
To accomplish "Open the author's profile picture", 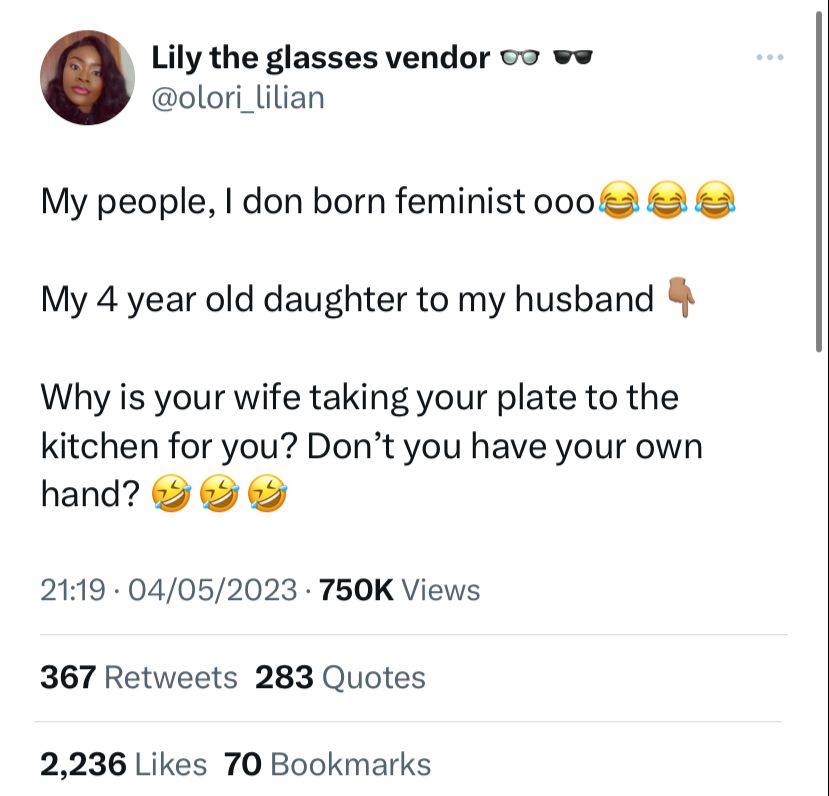I will [87, 78].
